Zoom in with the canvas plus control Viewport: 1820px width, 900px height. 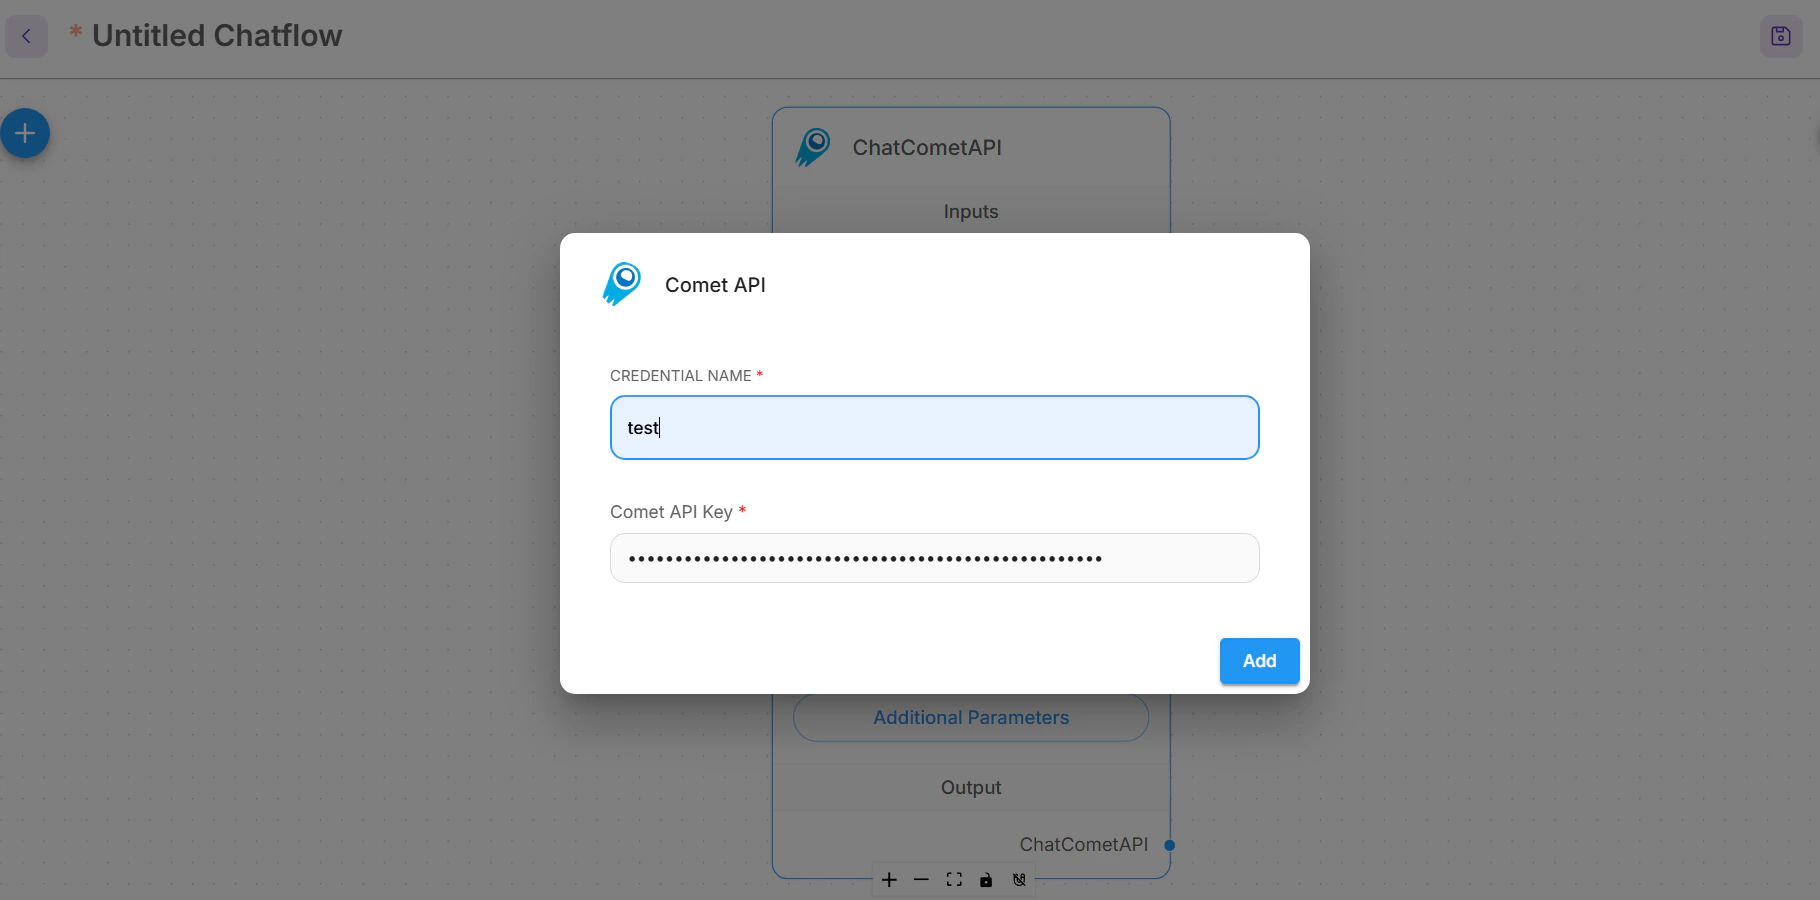coord(889,880)
